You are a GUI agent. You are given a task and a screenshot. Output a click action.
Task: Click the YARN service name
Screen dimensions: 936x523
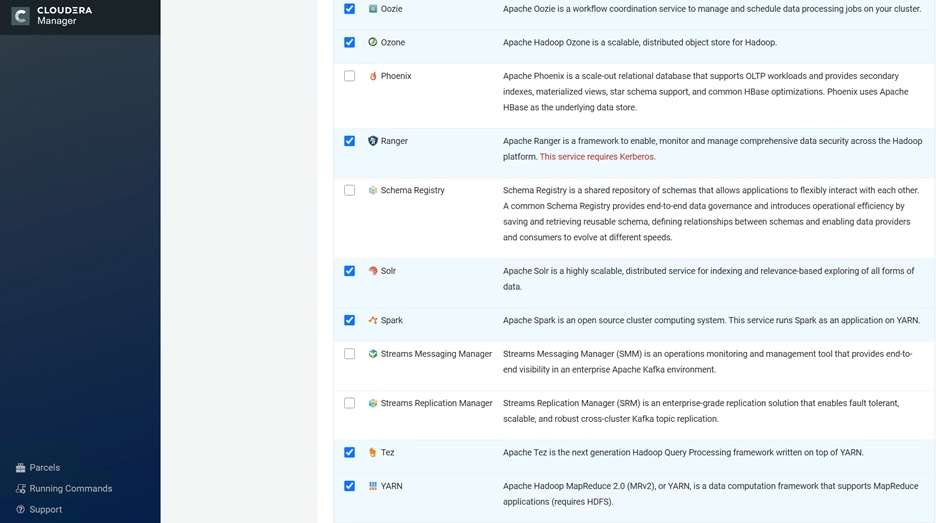point(392,486)
